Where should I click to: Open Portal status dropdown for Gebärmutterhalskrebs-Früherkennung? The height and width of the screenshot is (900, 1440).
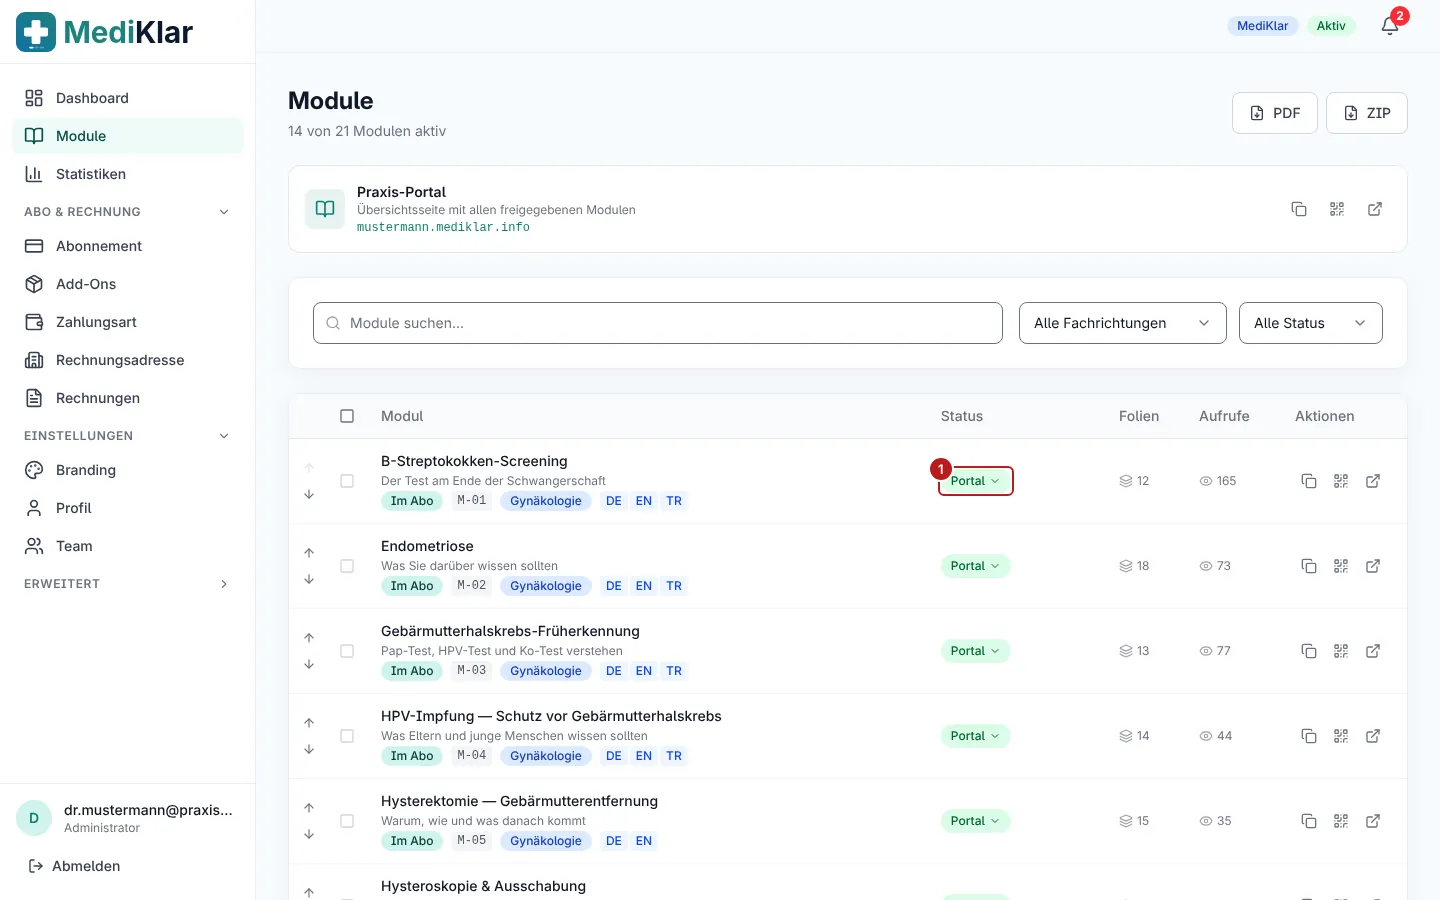(975, 651)
